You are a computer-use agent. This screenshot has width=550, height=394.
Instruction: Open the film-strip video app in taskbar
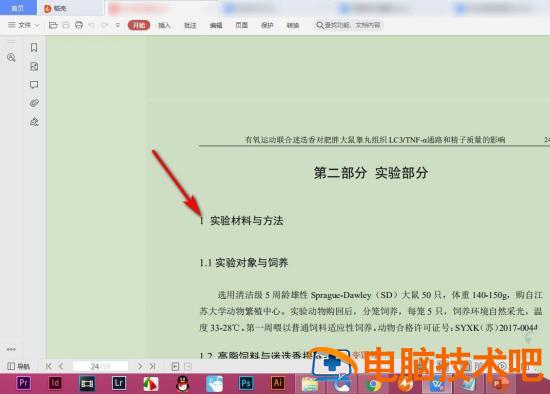point(87,383)
